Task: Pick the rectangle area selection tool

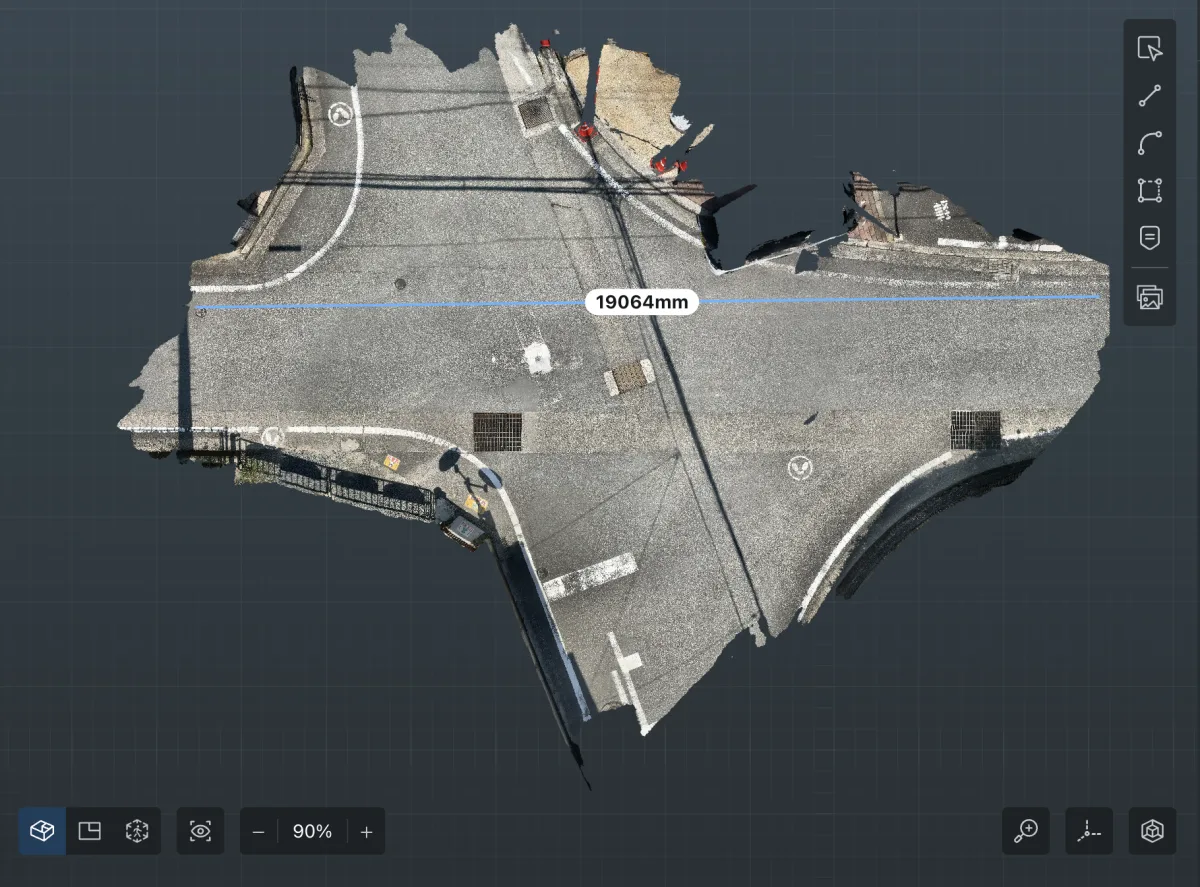Action: click(x=1150, y=190)
